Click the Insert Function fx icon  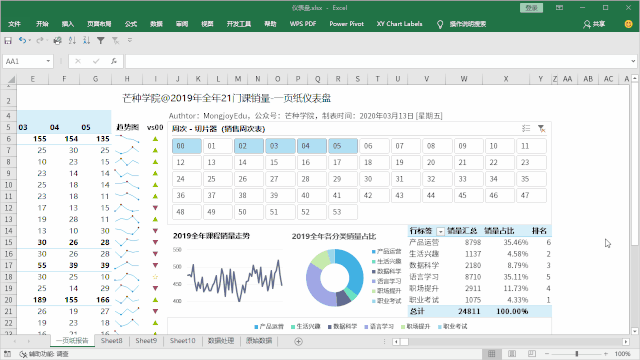pos(114,61)
